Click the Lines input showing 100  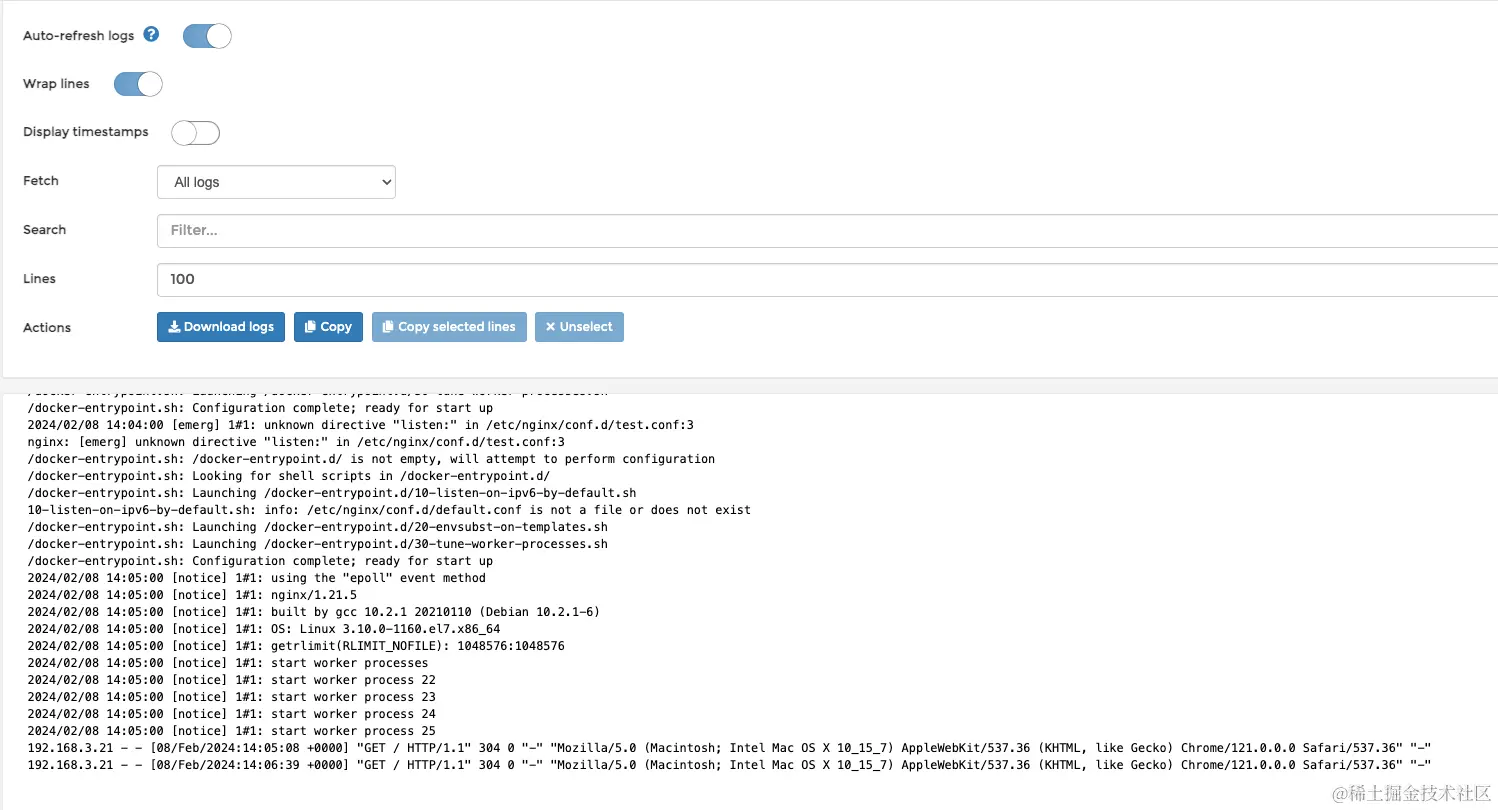[x=827, y=279]
